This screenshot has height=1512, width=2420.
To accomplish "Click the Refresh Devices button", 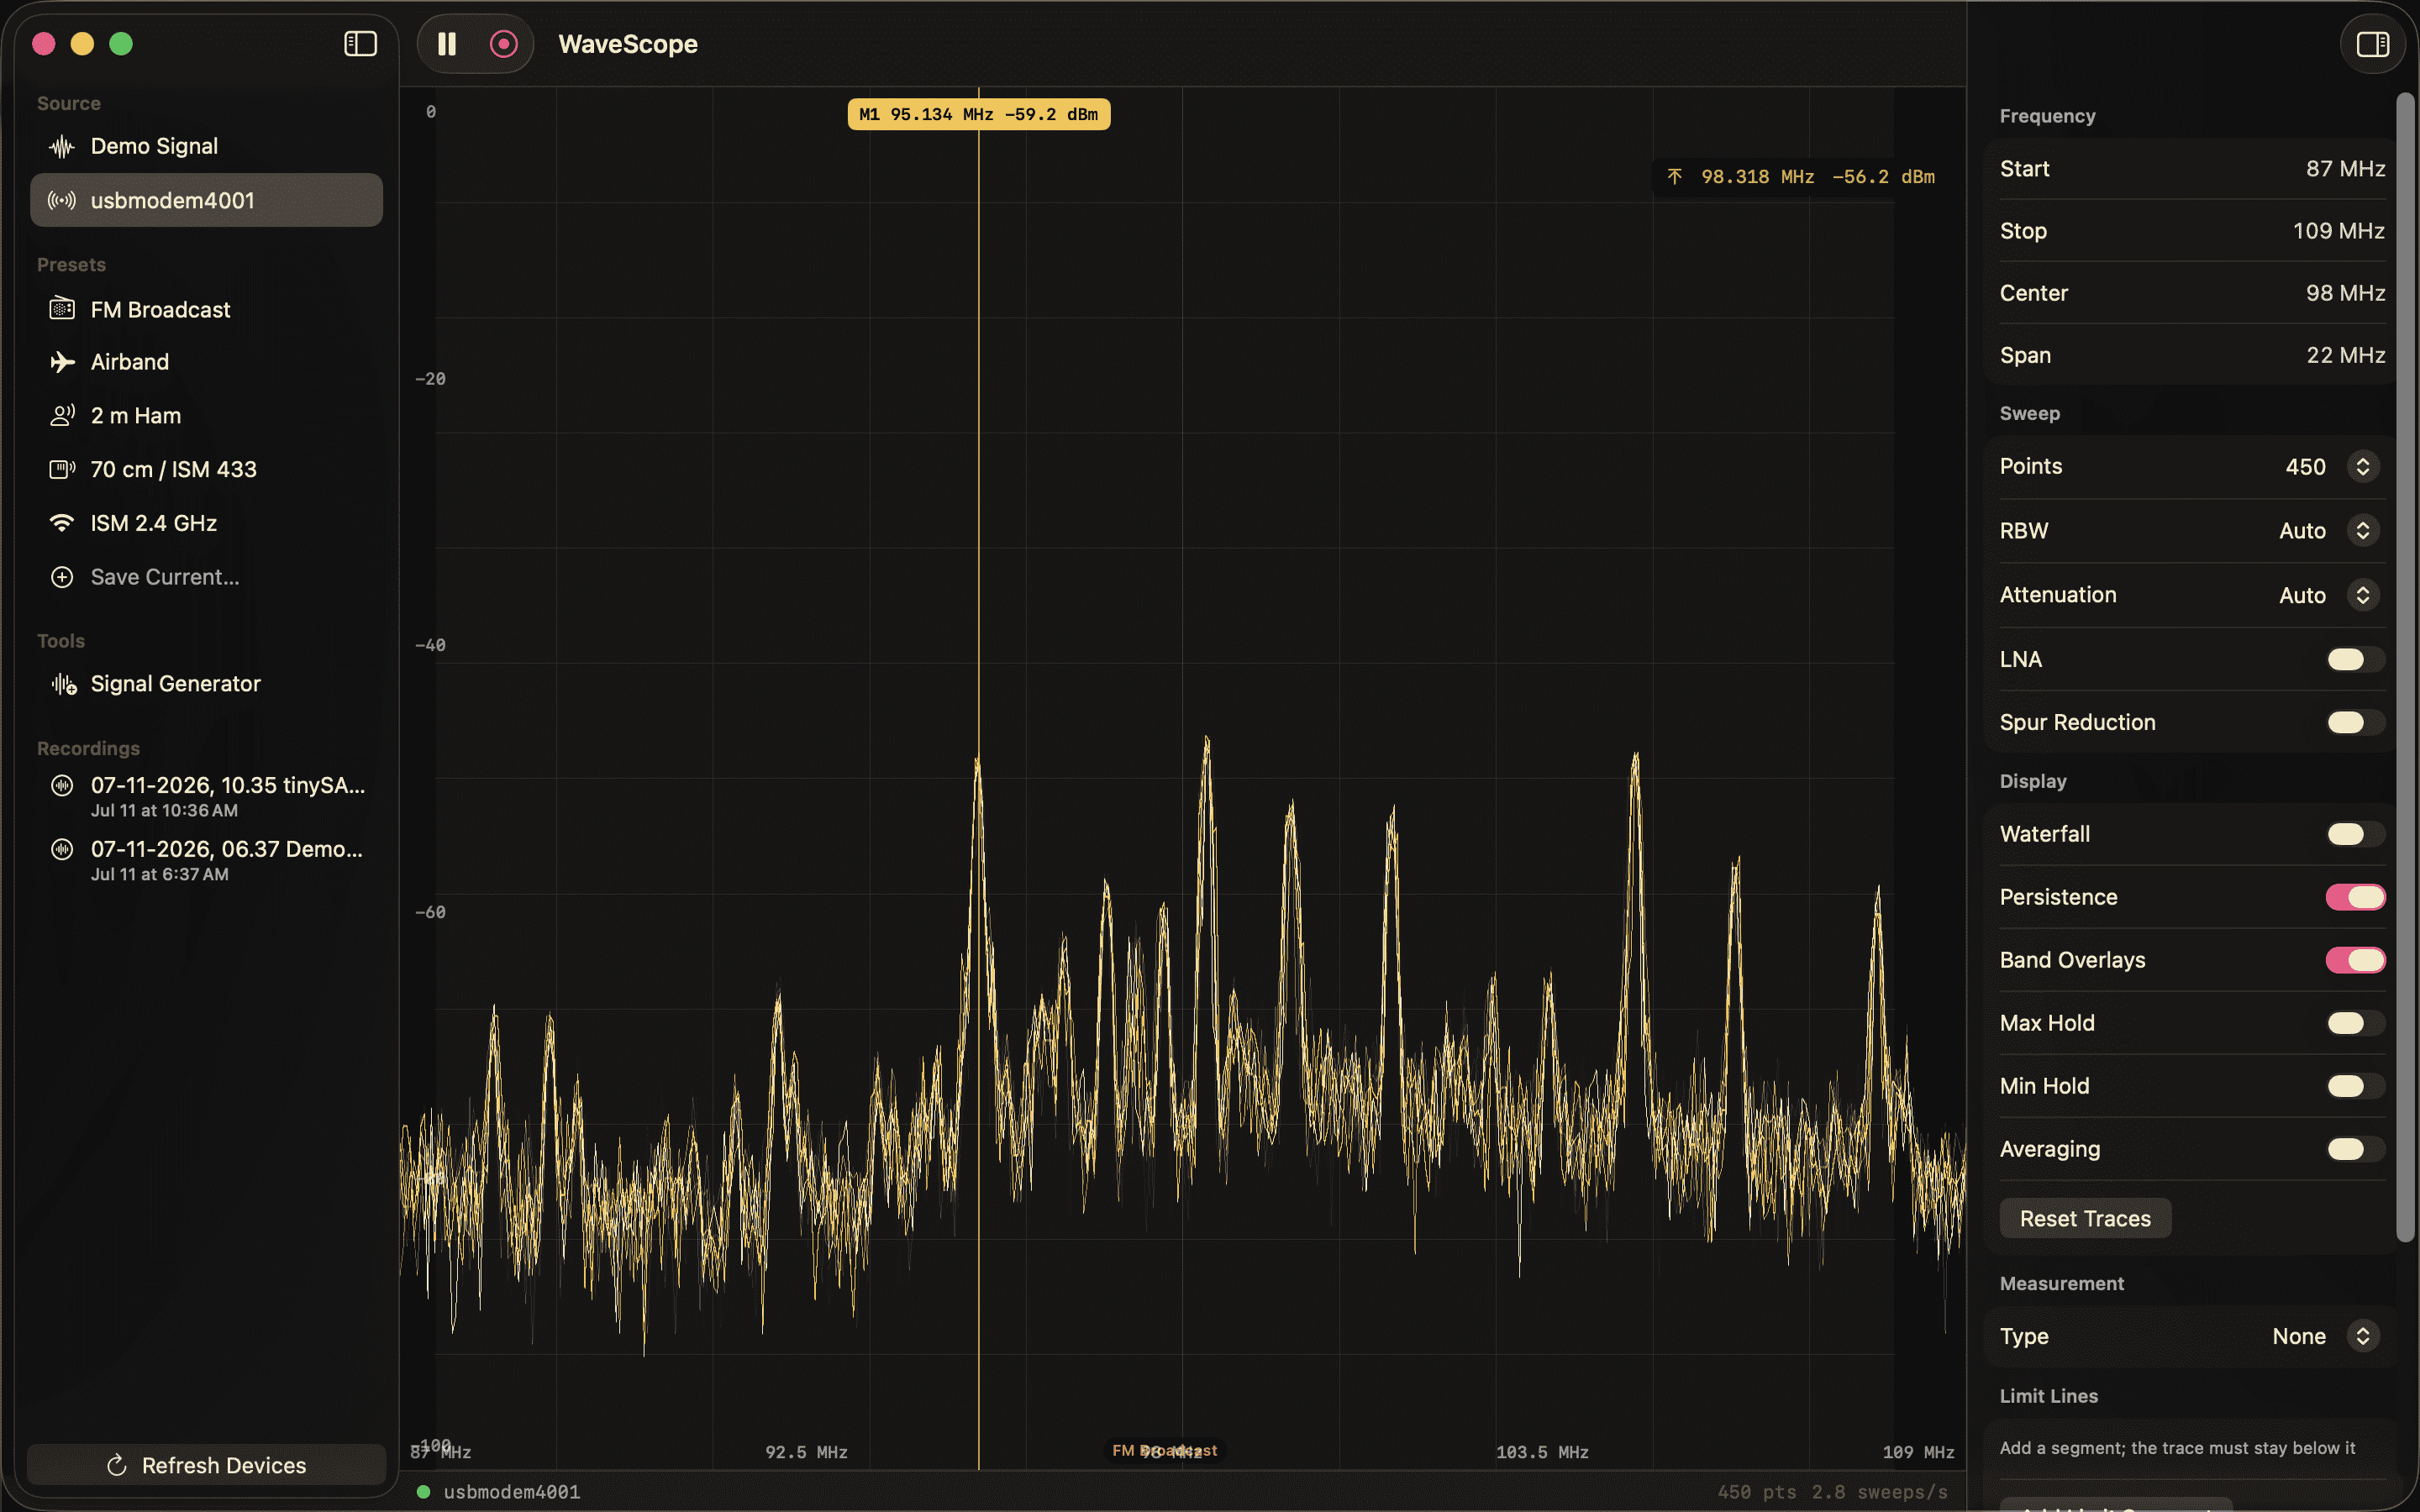I will pos(206,1465).
